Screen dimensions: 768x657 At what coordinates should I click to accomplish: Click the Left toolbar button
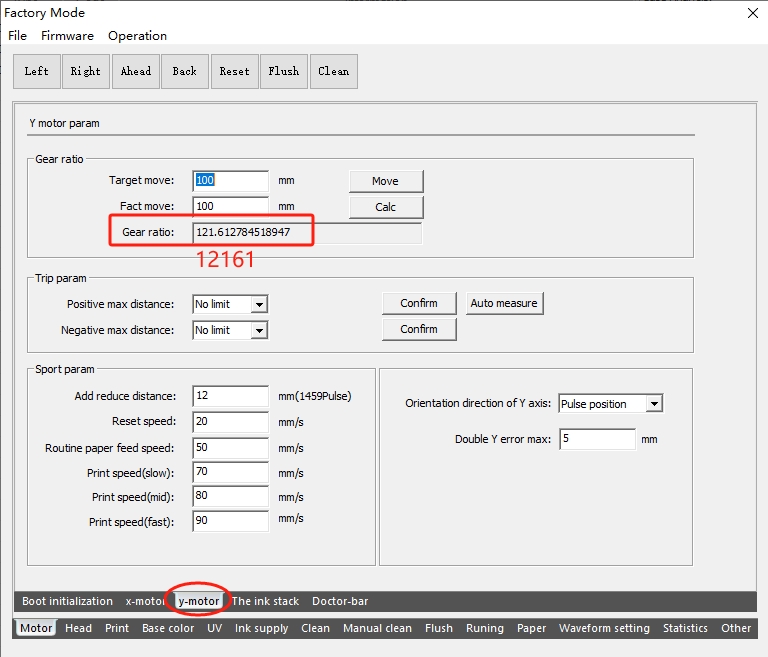tap(37, 71)
